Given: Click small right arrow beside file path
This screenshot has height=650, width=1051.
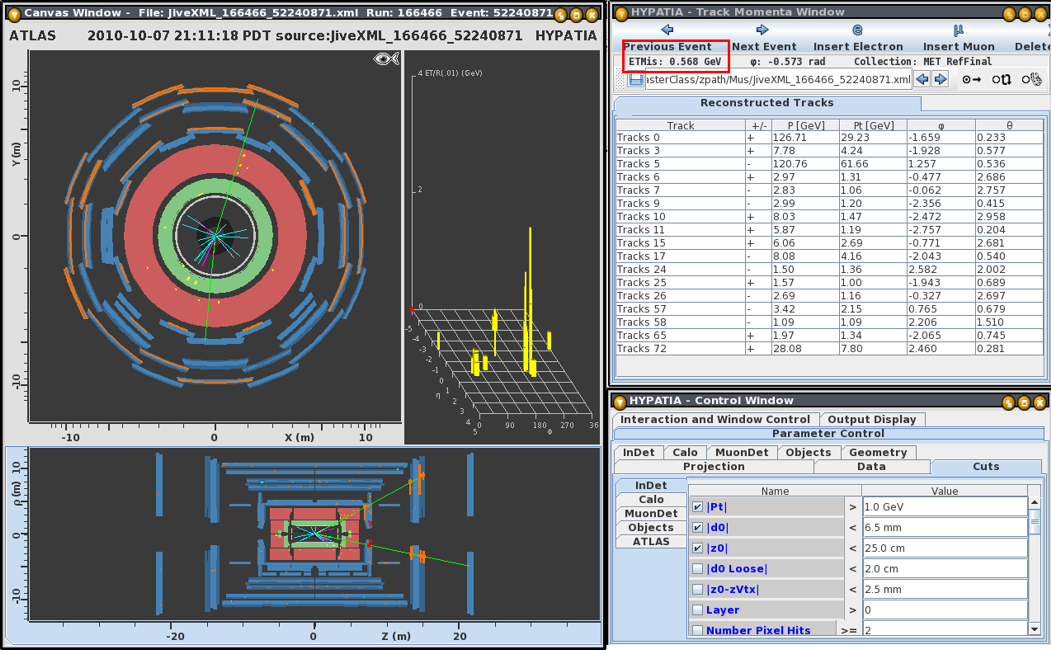Looking at the screenshot, I should (x=940, y=80).
